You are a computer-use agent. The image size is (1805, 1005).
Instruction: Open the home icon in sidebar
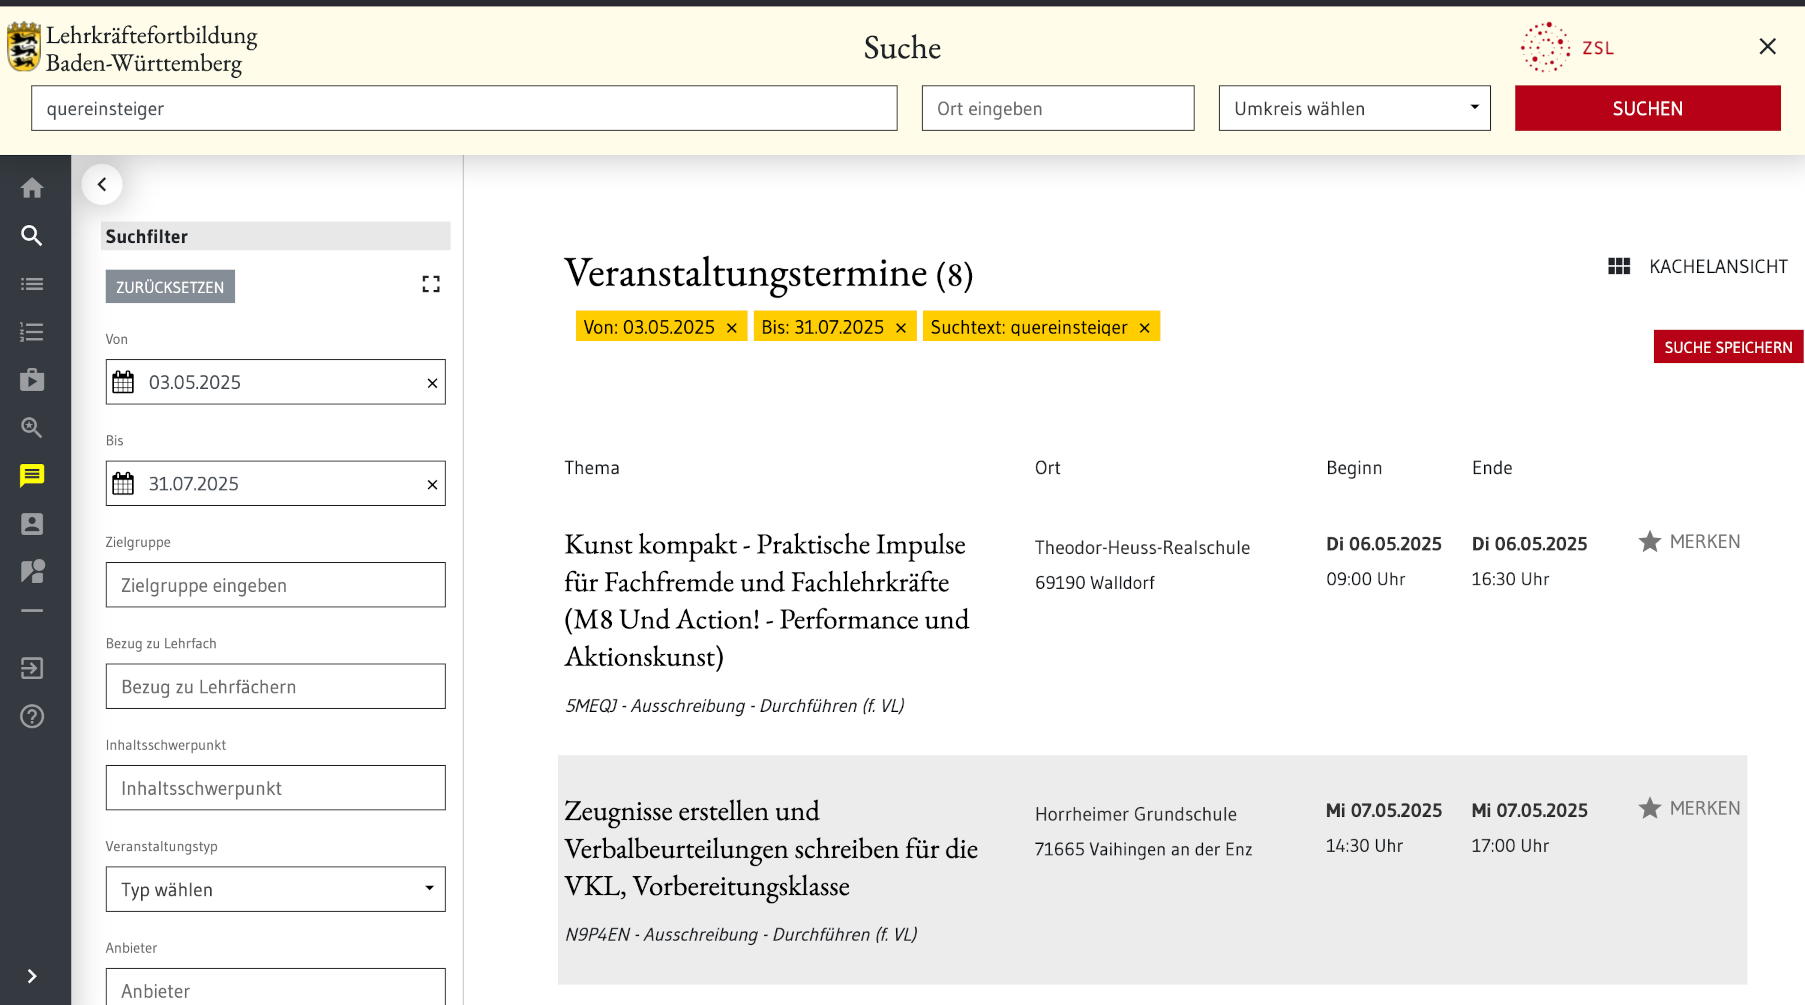pyautogui.click(x=32, y=188)
